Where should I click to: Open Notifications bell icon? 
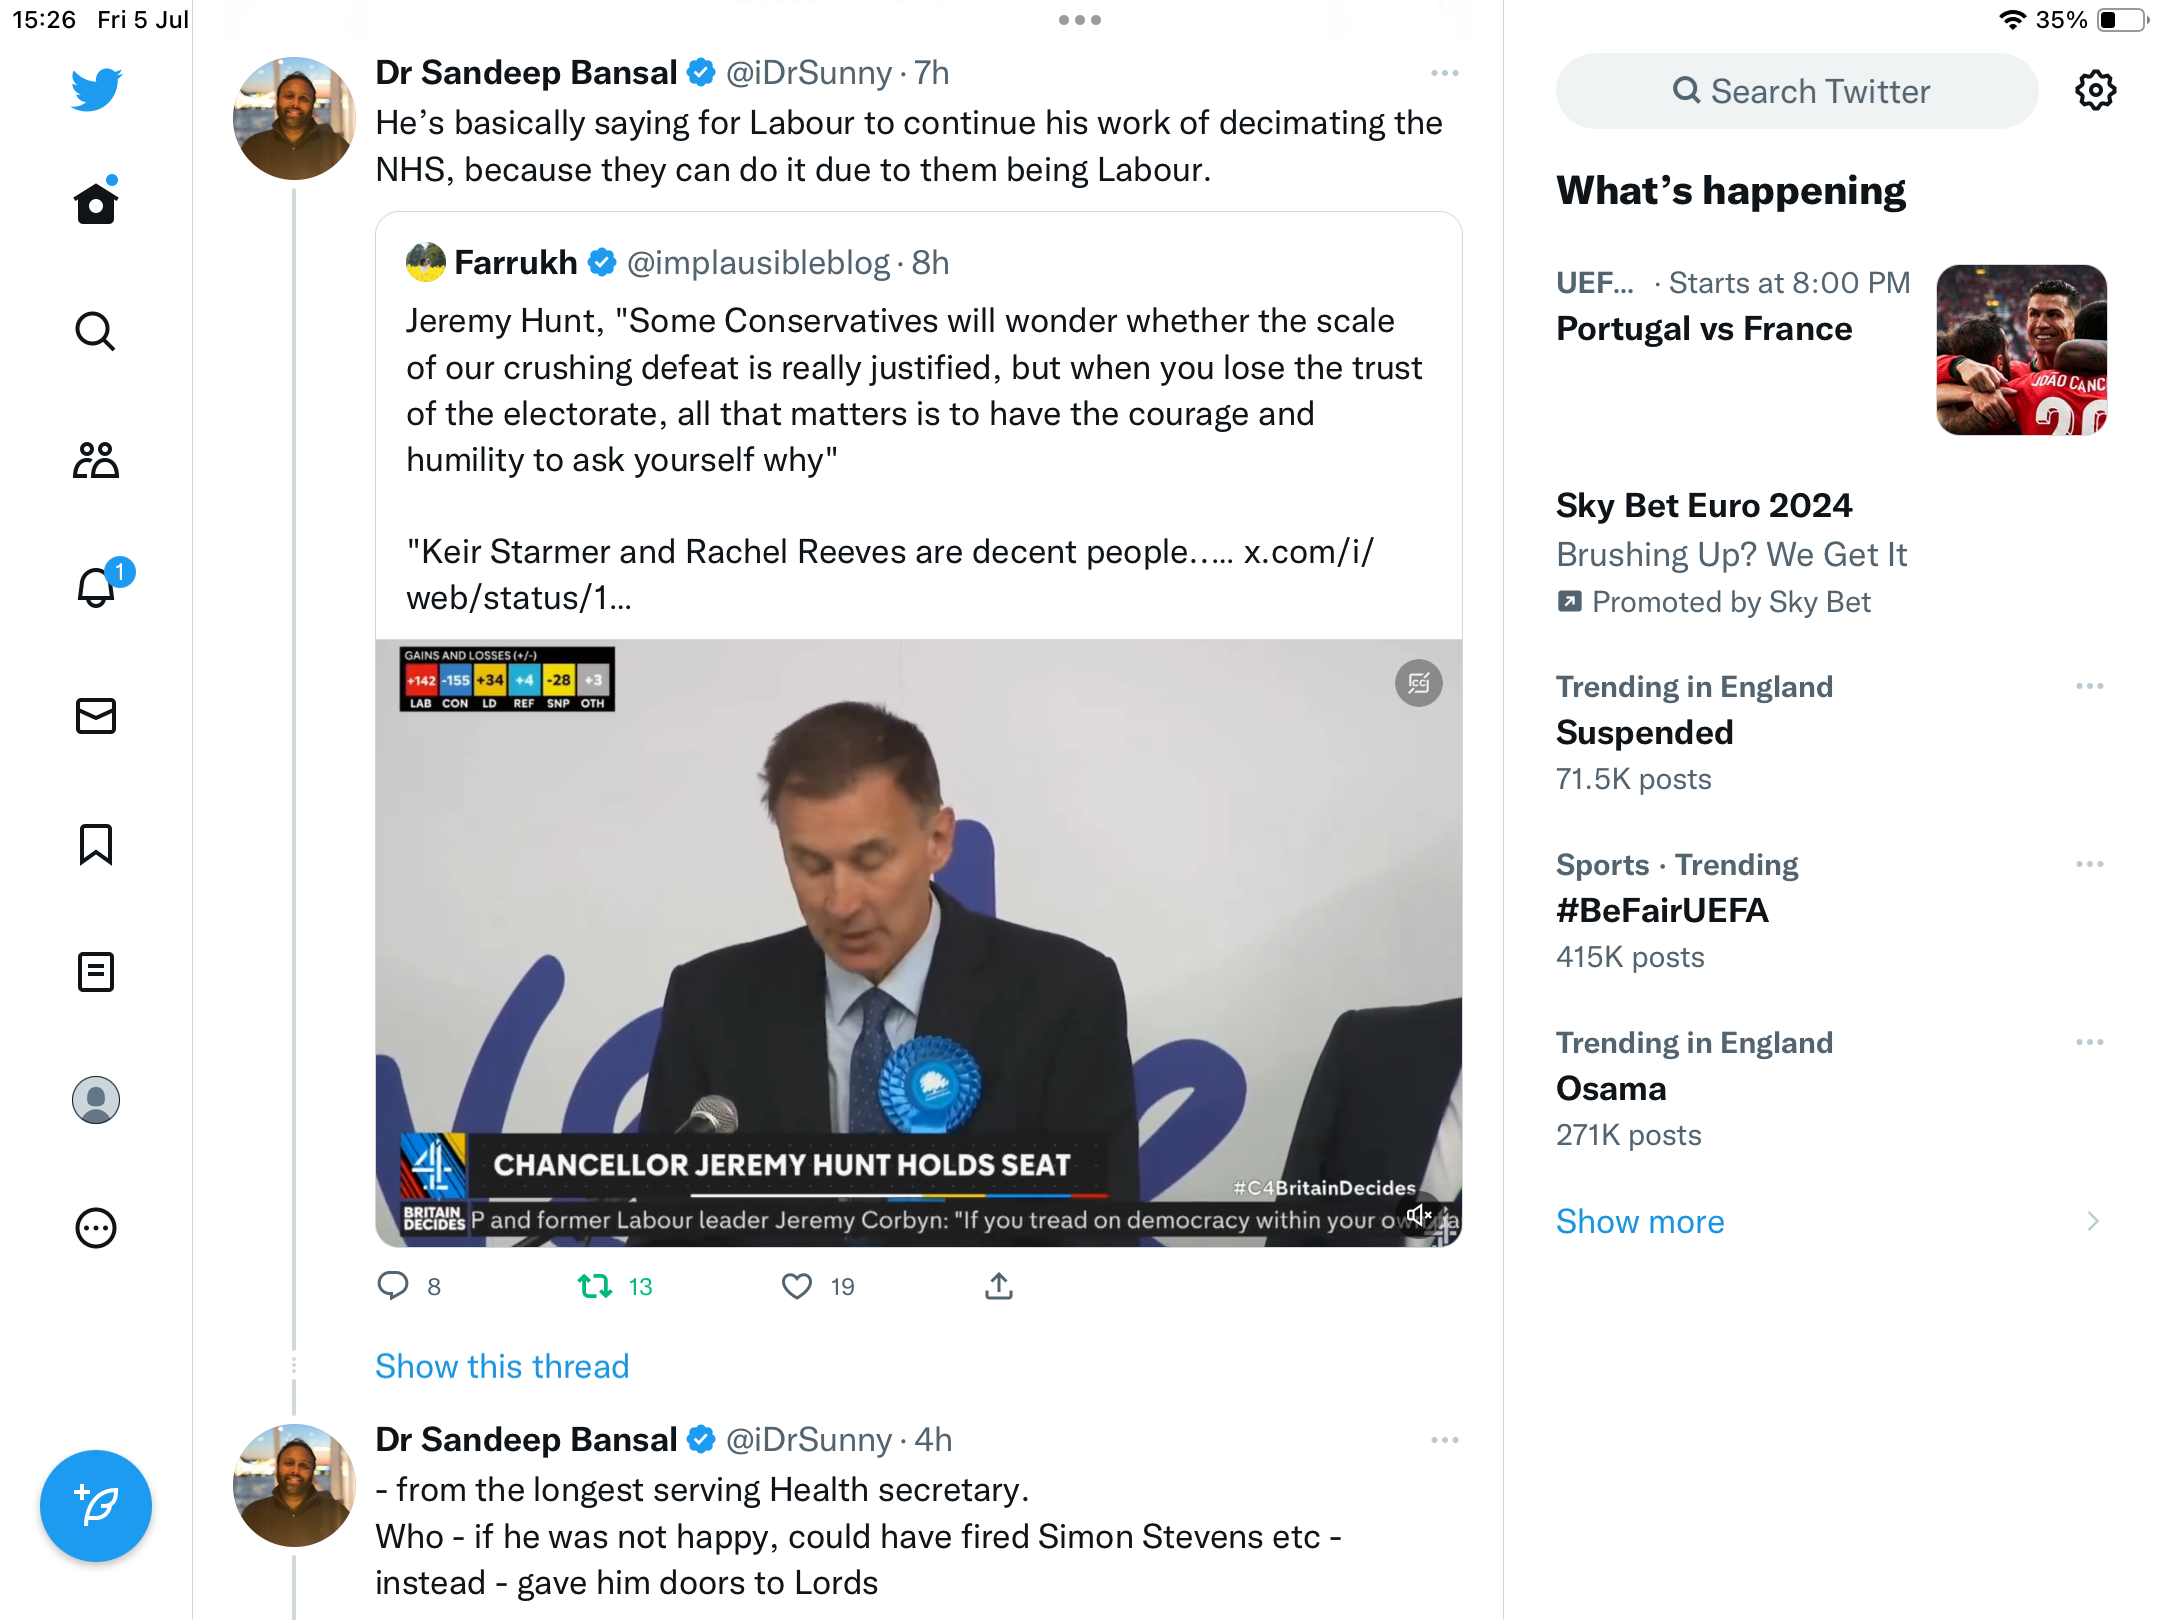[96, 588]
